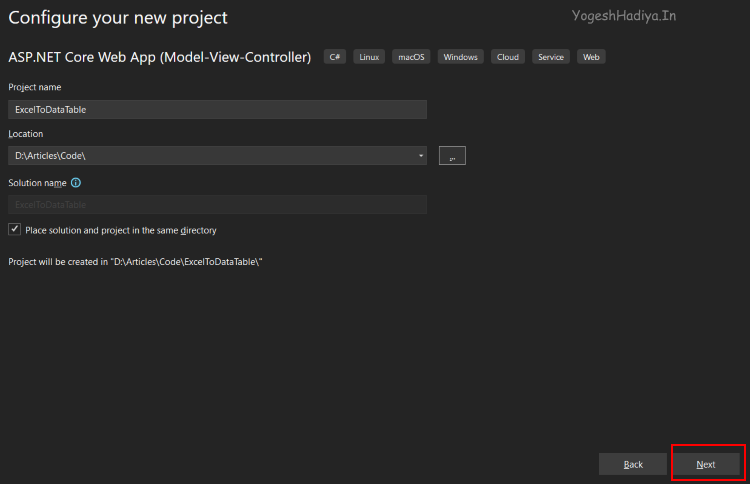The width and height of the screenshot is (750, 484).
Task: Toggle Place solution and project in same directory
Action: (15, 229)
